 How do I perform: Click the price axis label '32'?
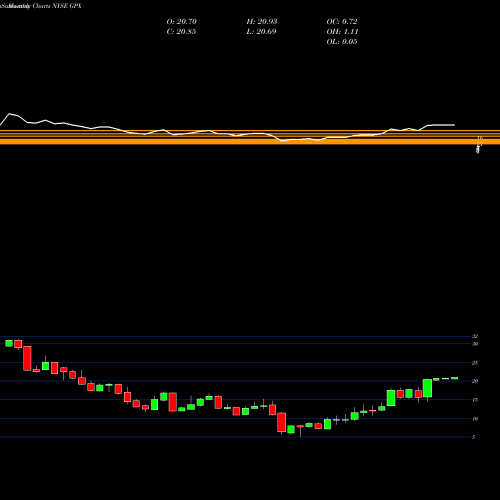pos(475,336)
